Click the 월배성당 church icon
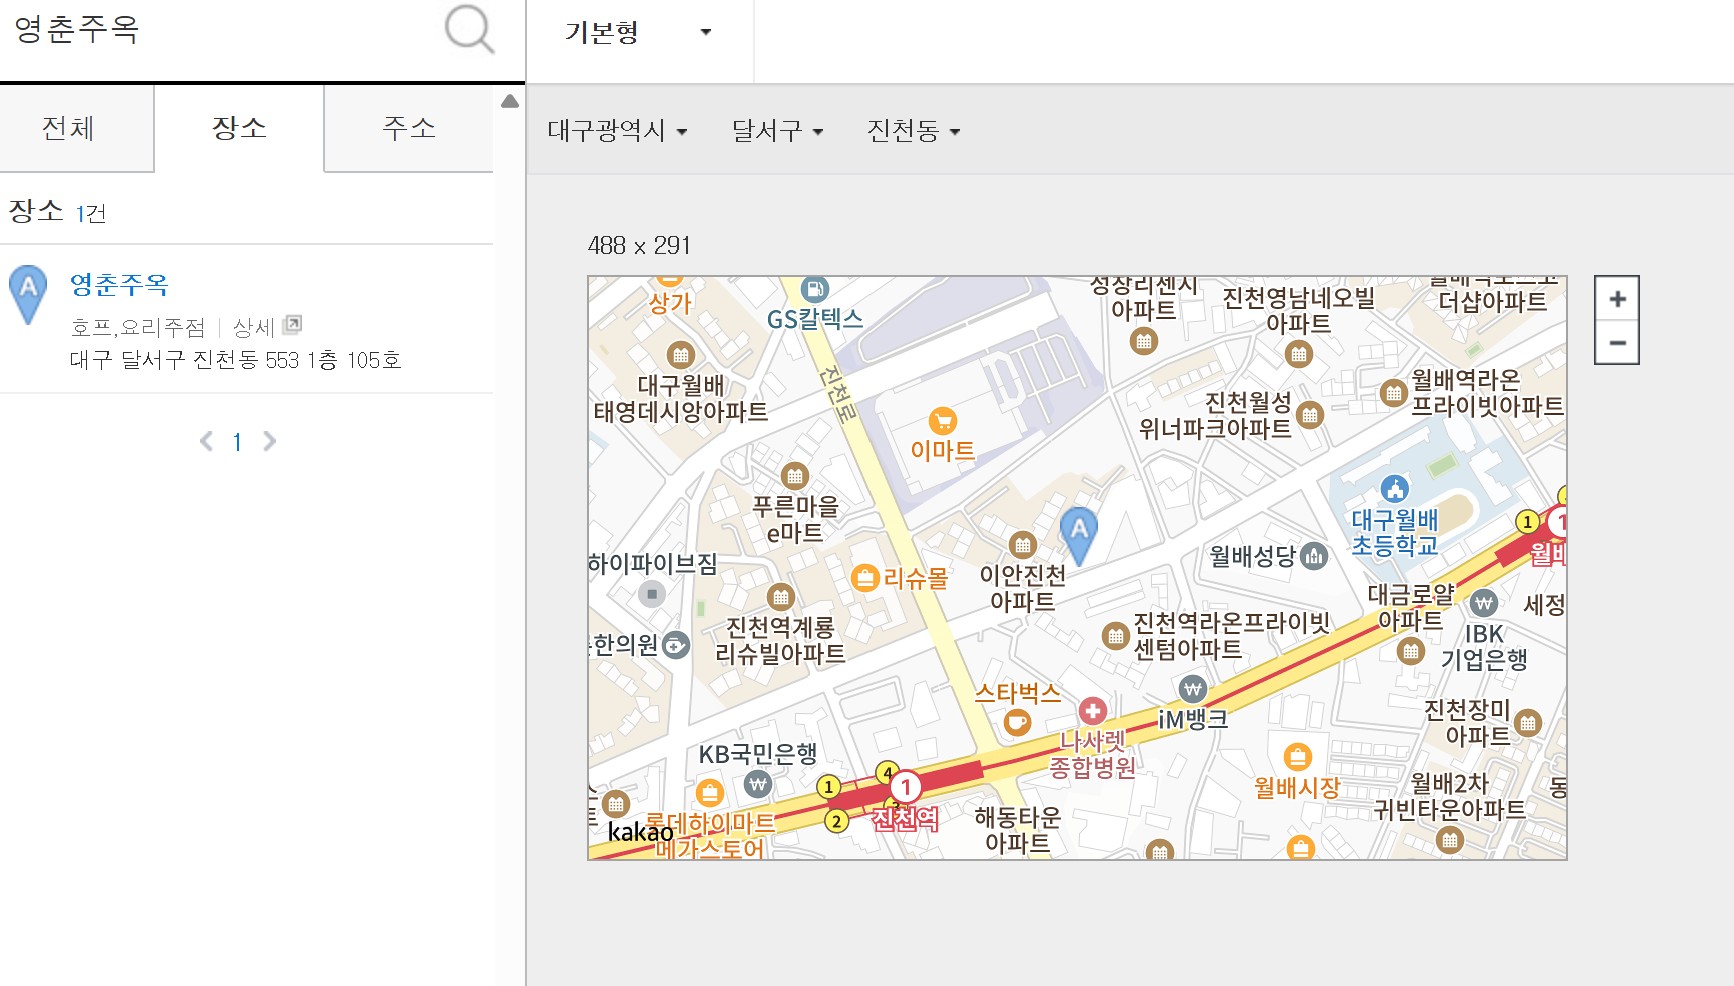1734x986 pixels. point(1314,556)
